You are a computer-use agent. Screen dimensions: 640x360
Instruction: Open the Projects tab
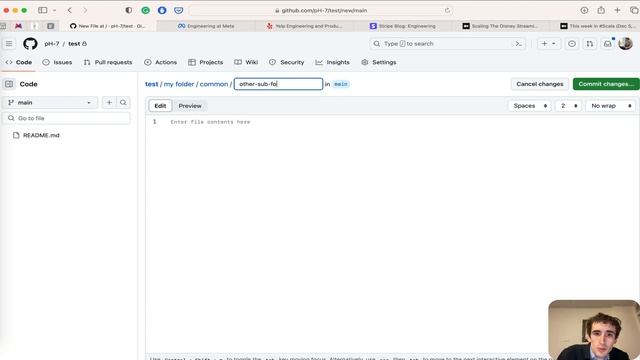(206, 62)
